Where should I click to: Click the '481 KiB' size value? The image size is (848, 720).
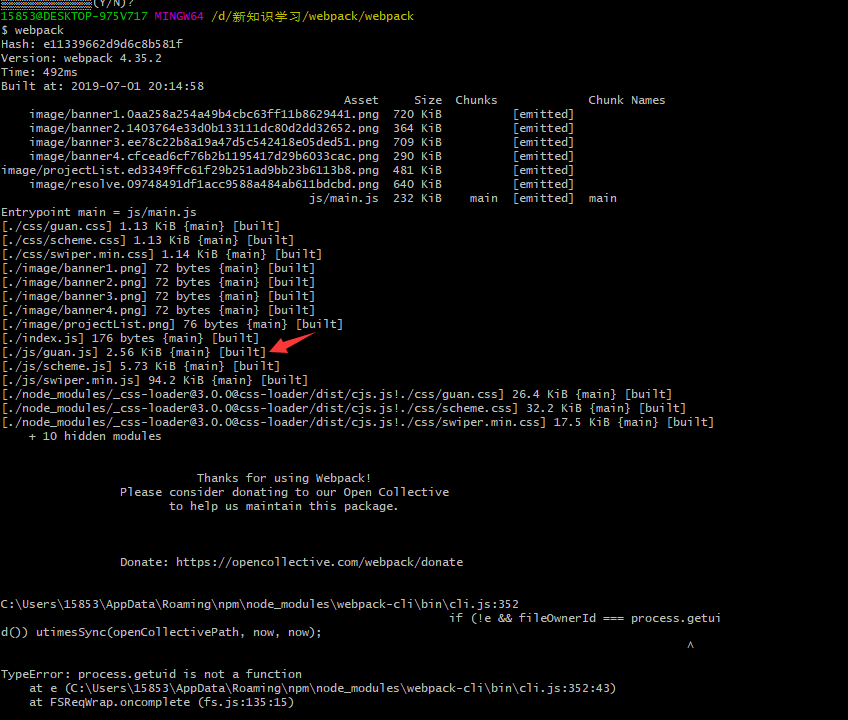[417, 170]
